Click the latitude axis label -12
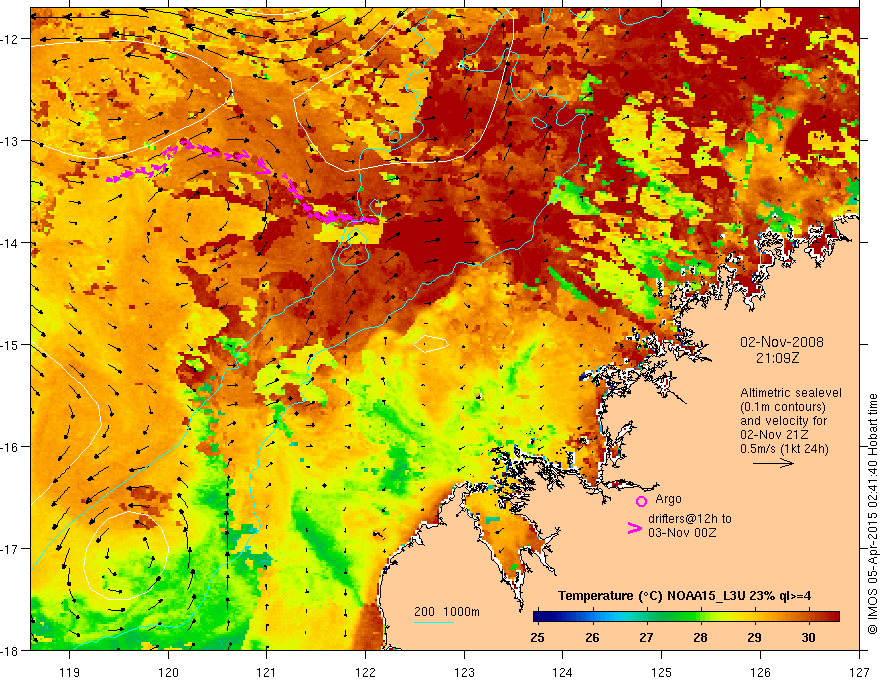880x680 pixels. (11, 39)
